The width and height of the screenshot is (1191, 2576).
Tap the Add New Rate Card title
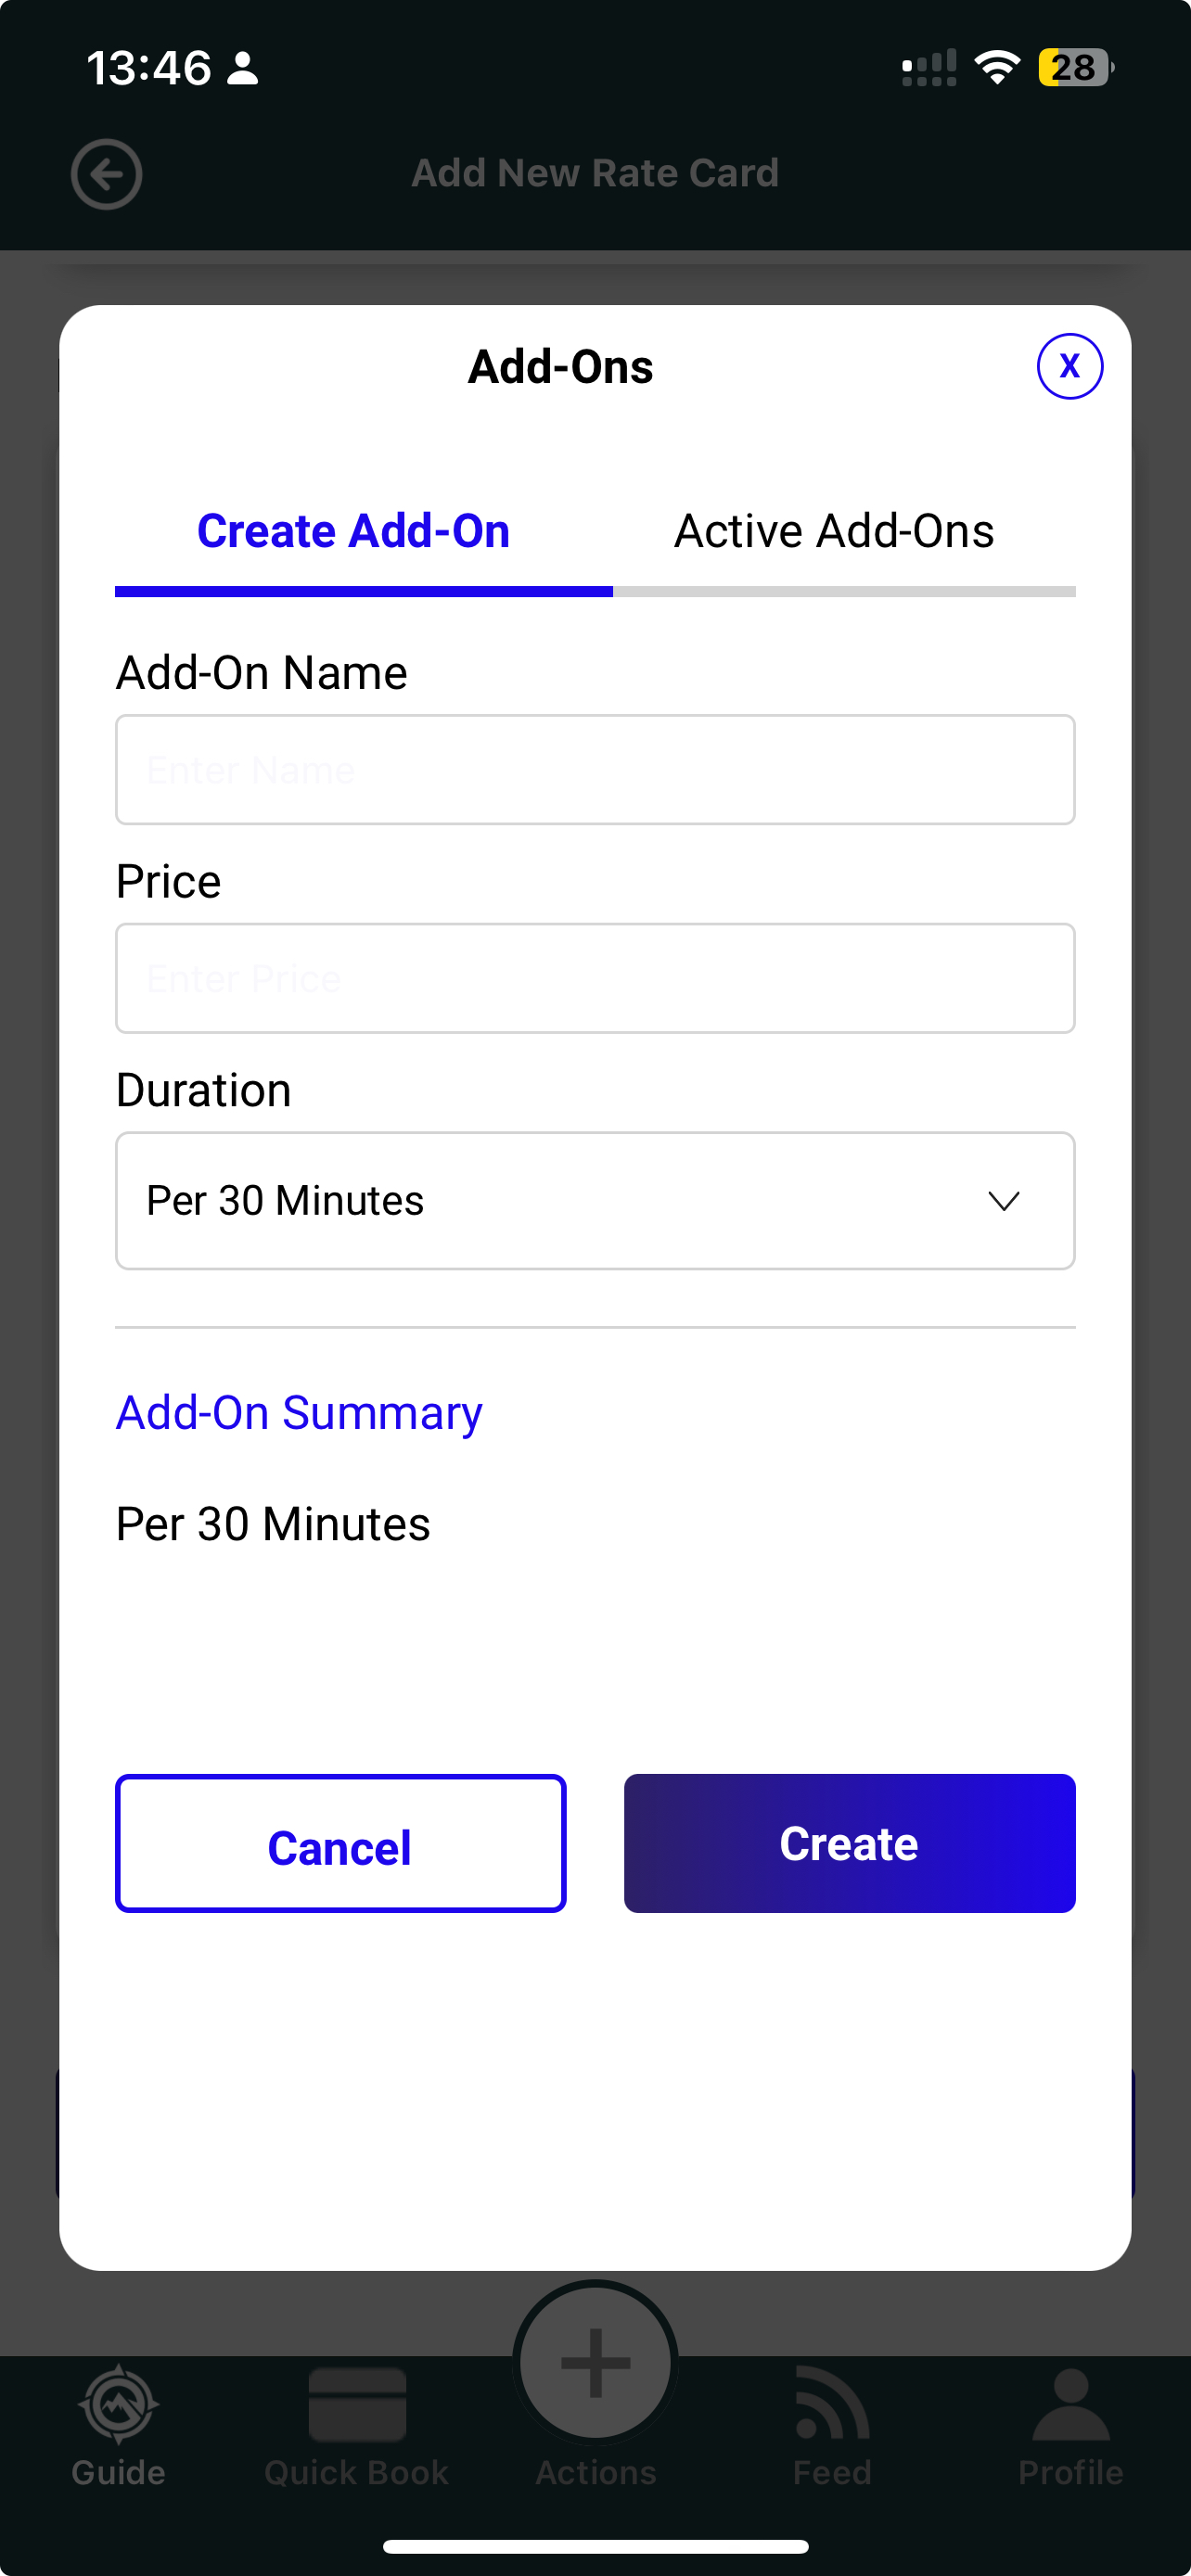pos(595,173)
